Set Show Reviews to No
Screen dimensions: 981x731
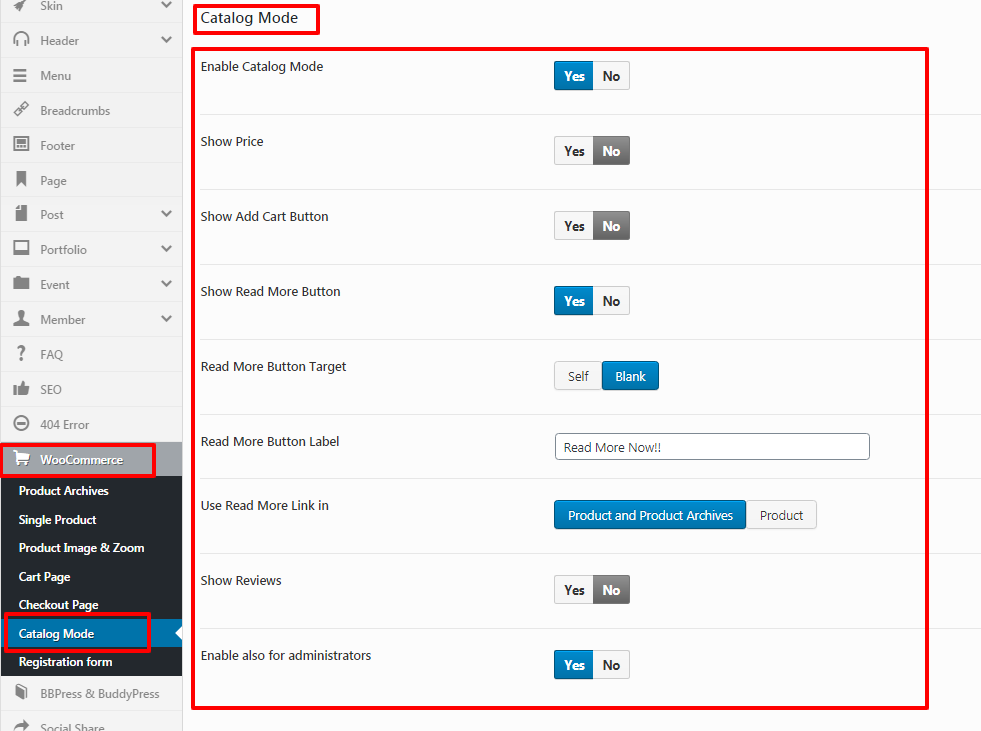pyautogui.click(x=611, y=590)
